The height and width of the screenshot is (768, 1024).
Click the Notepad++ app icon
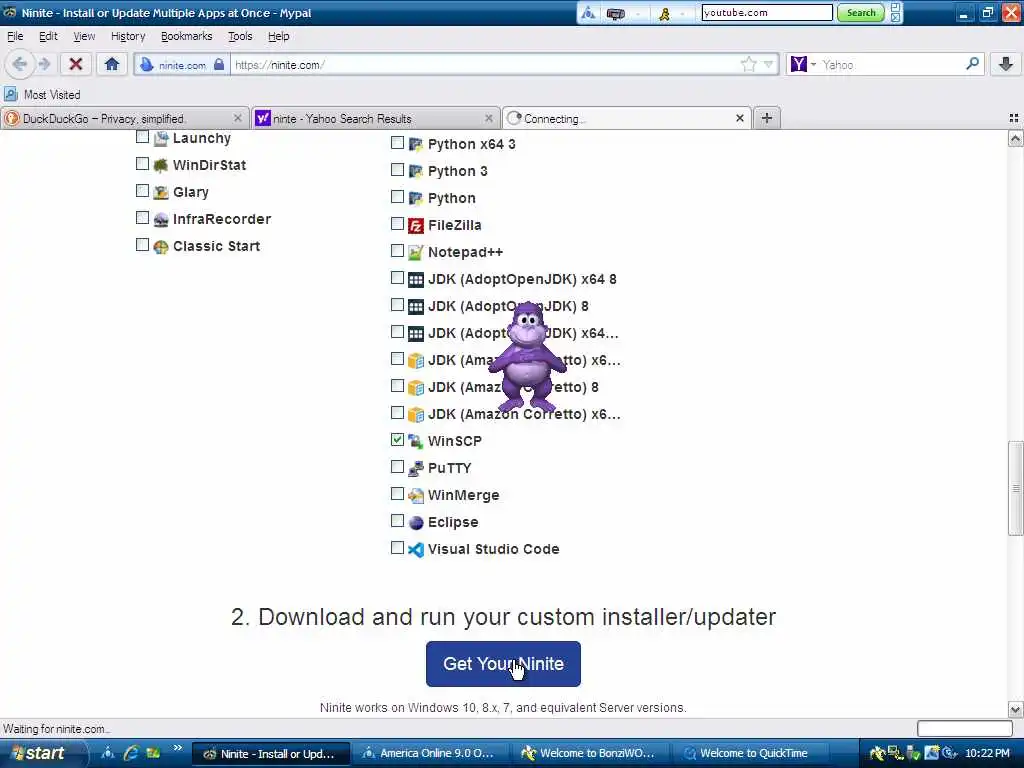coord(416,252)
